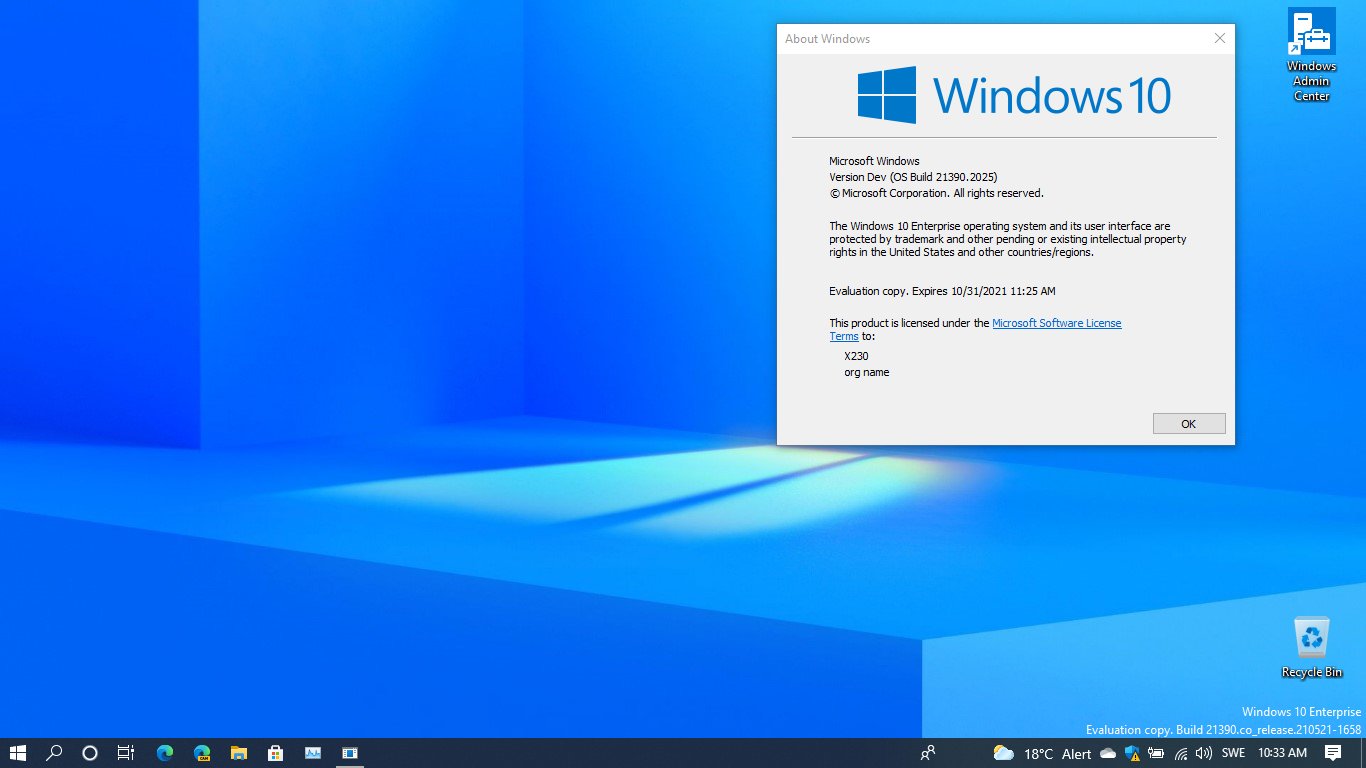Viewport: 1366px width, 768px height.
Task: Switch the SWE input language
Action: pos(1233,753)
